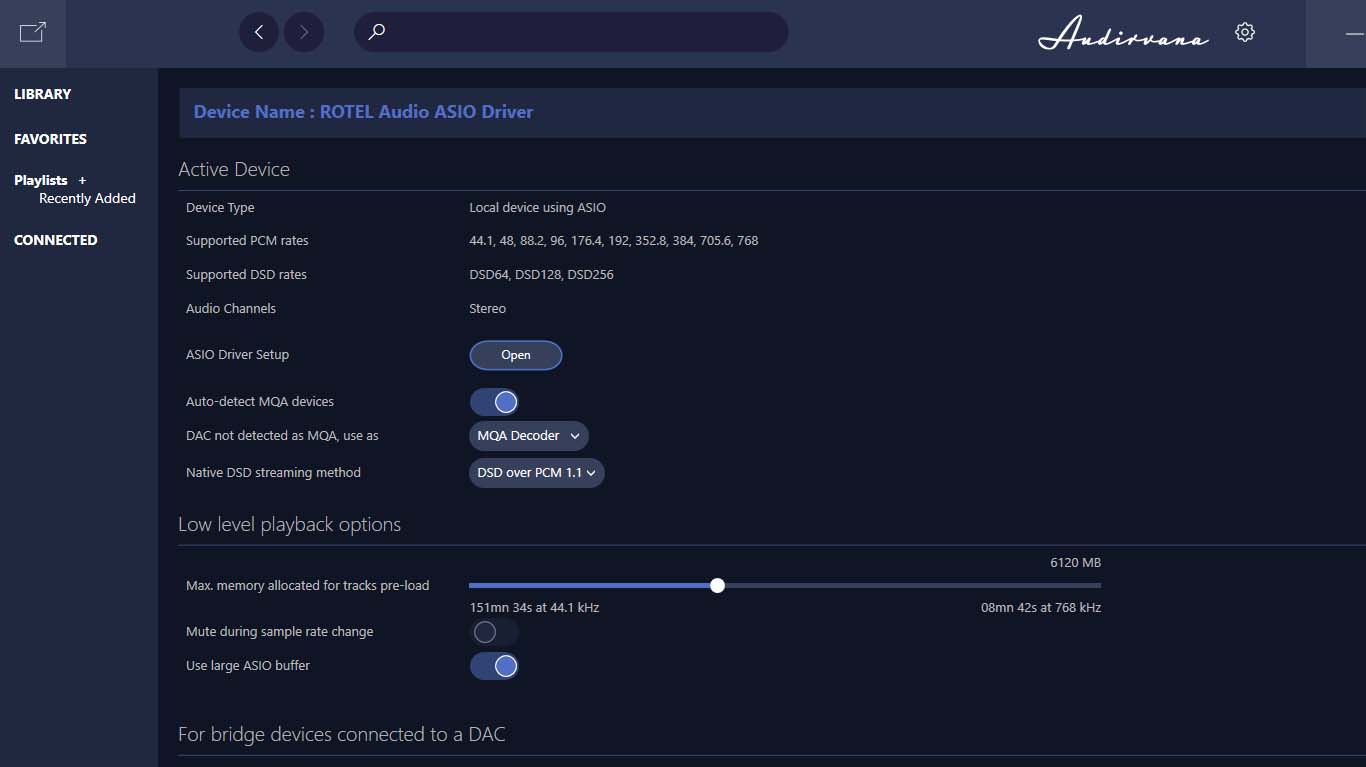The image size is (1366, 767).
Task: Go forward with the right arrow button
Action: point(304,32)
